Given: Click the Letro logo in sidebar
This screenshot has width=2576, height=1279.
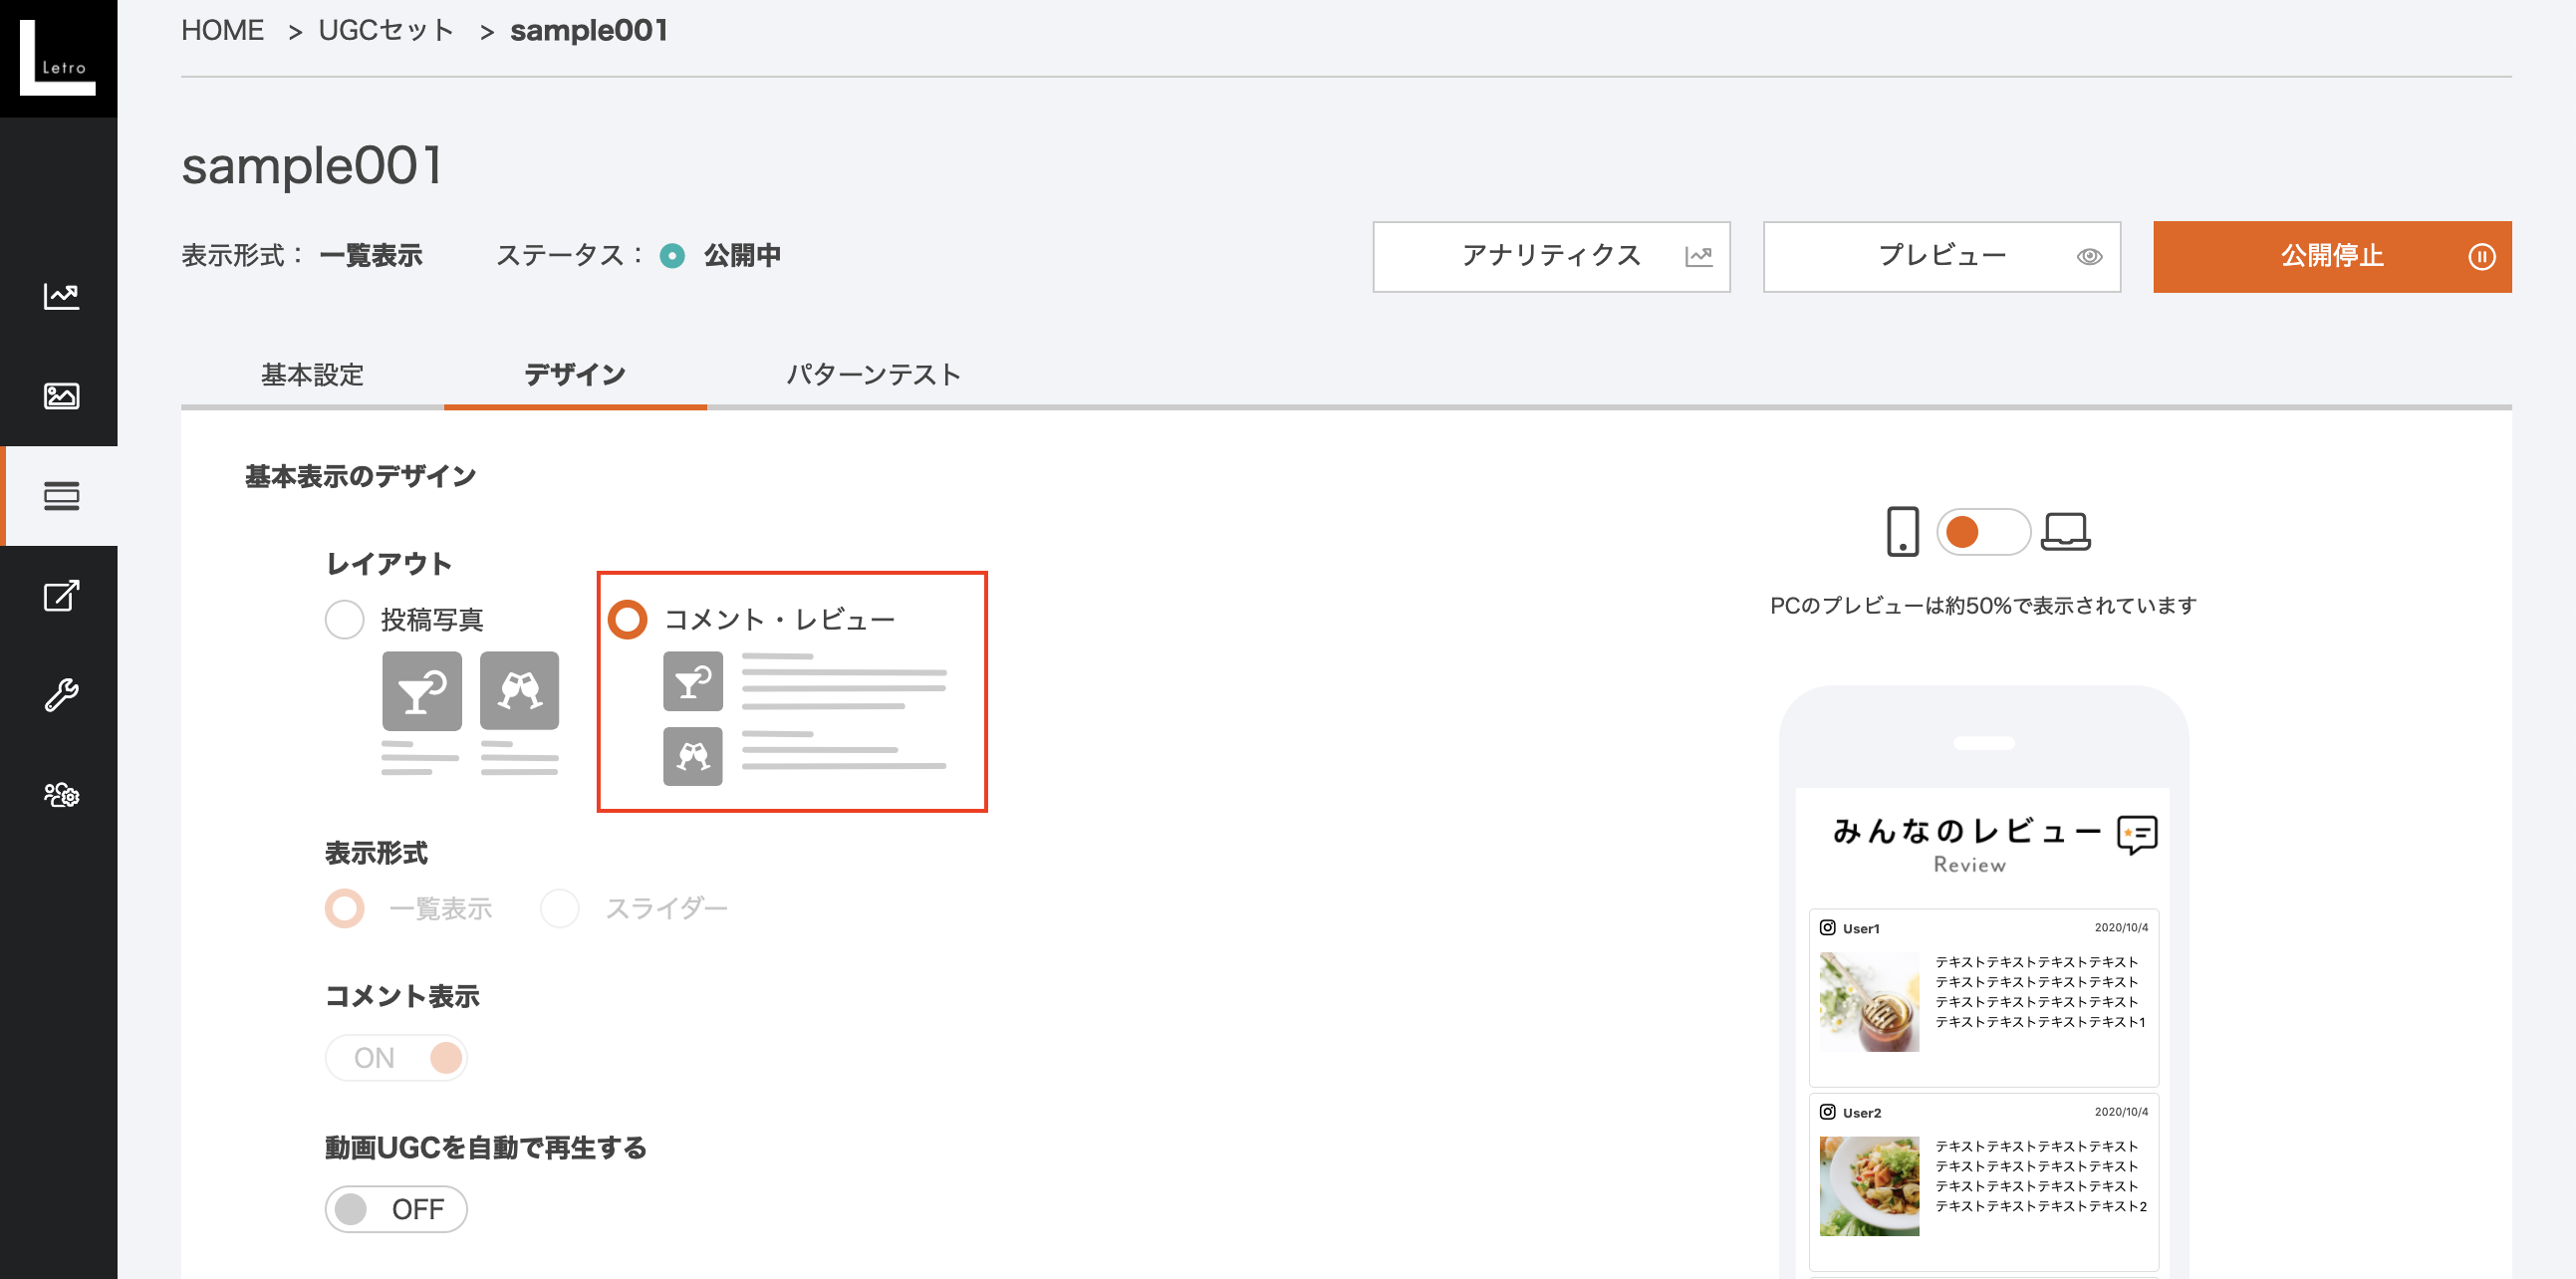Looking at the screenshot, I should click(x=58, y=58).
